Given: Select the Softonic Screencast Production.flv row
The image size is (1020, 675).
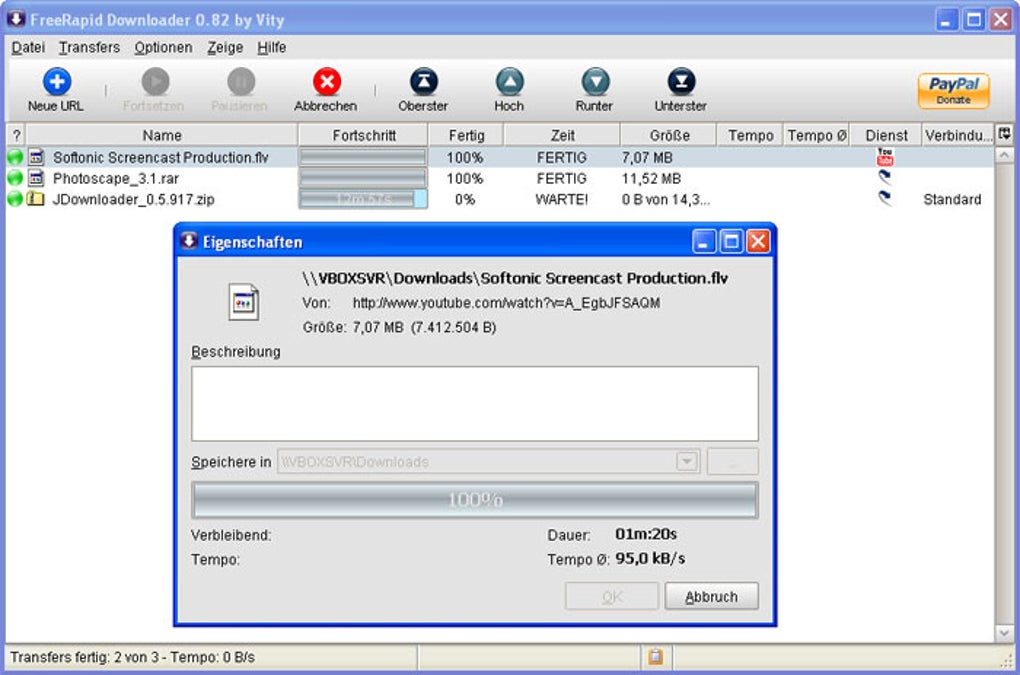Looking at the screenshot, I should click(500, 157).
